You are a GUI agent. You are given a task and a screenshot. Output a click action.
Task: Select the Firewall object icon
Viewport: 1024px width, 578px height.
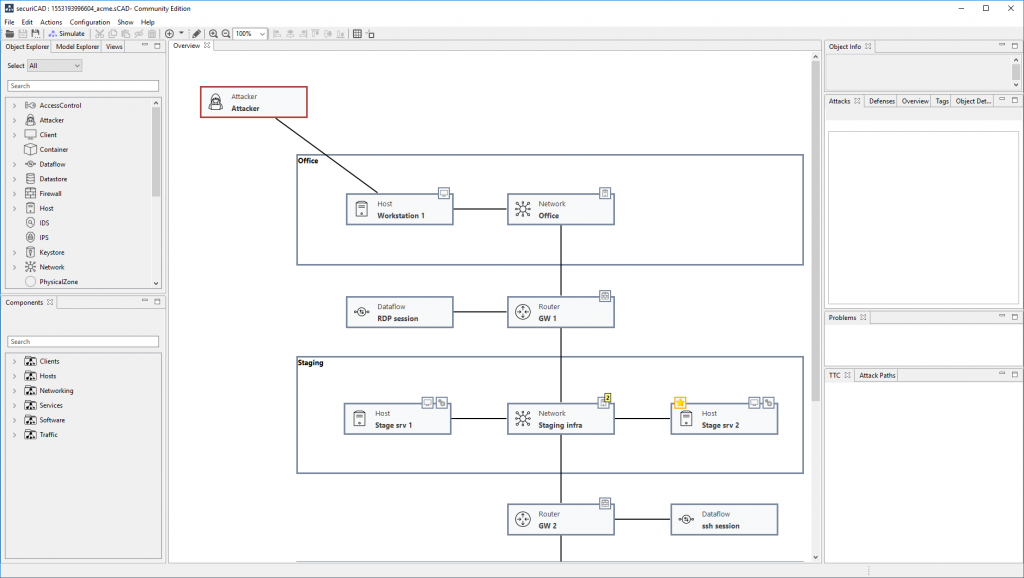30,193
